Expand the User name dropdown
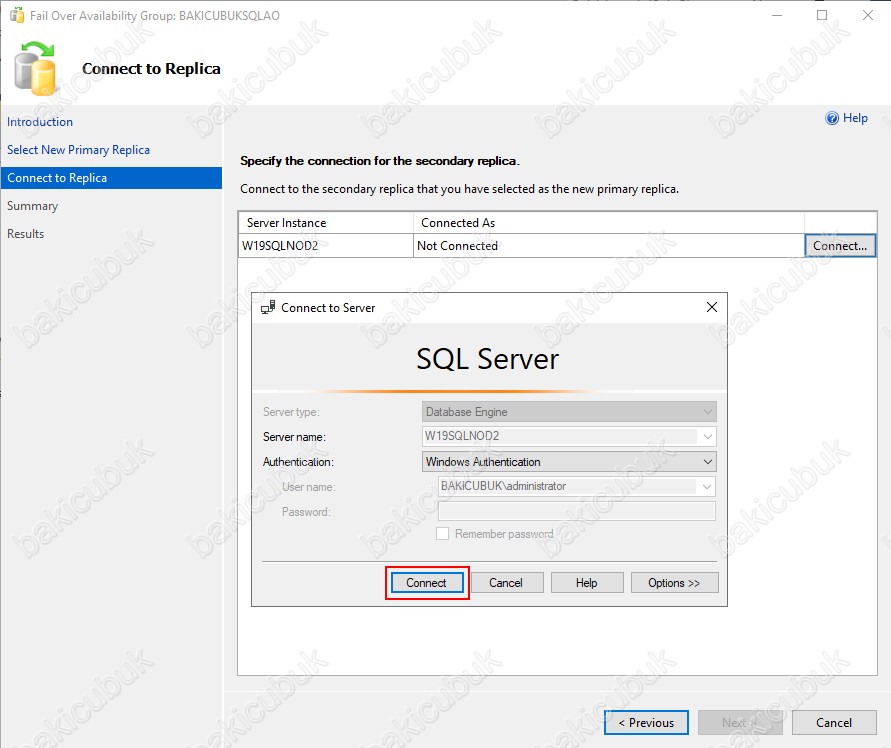891x748 pixels. coord(707,487)
